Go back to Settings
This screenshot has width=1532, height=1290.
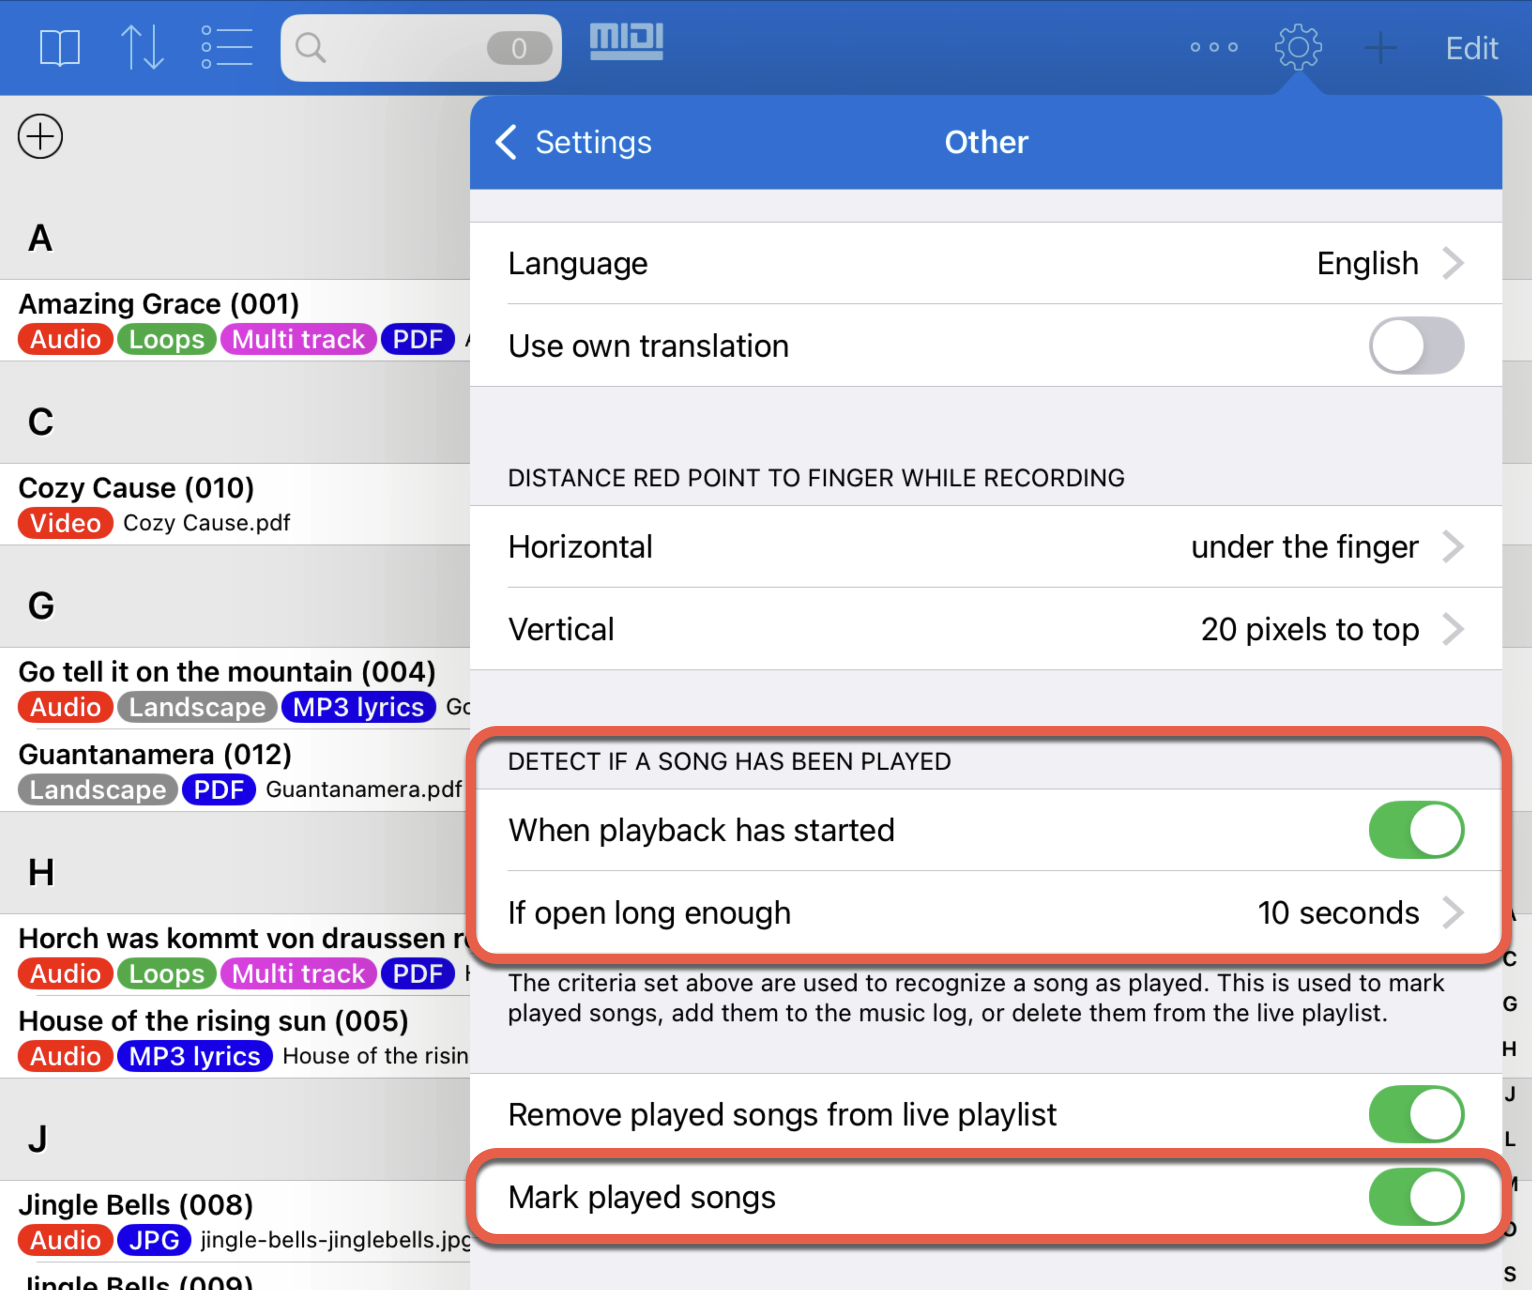[574, 143]
